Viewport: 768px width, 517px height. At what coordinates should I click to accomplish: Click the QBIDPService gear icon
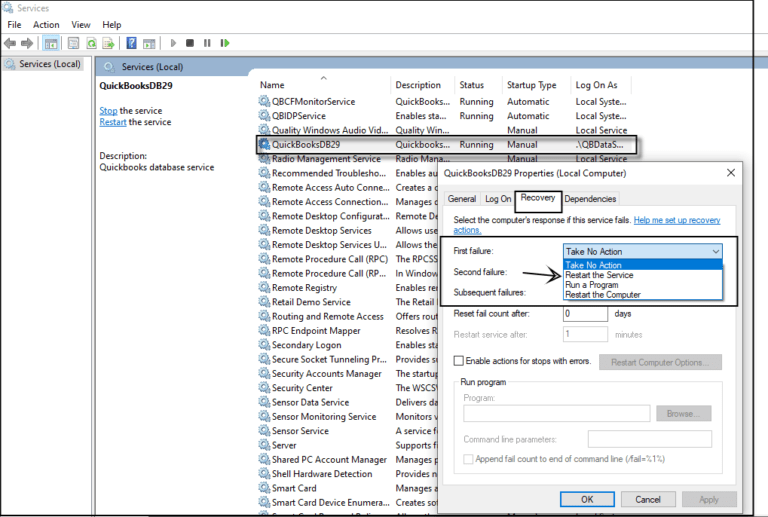(264, 116)
